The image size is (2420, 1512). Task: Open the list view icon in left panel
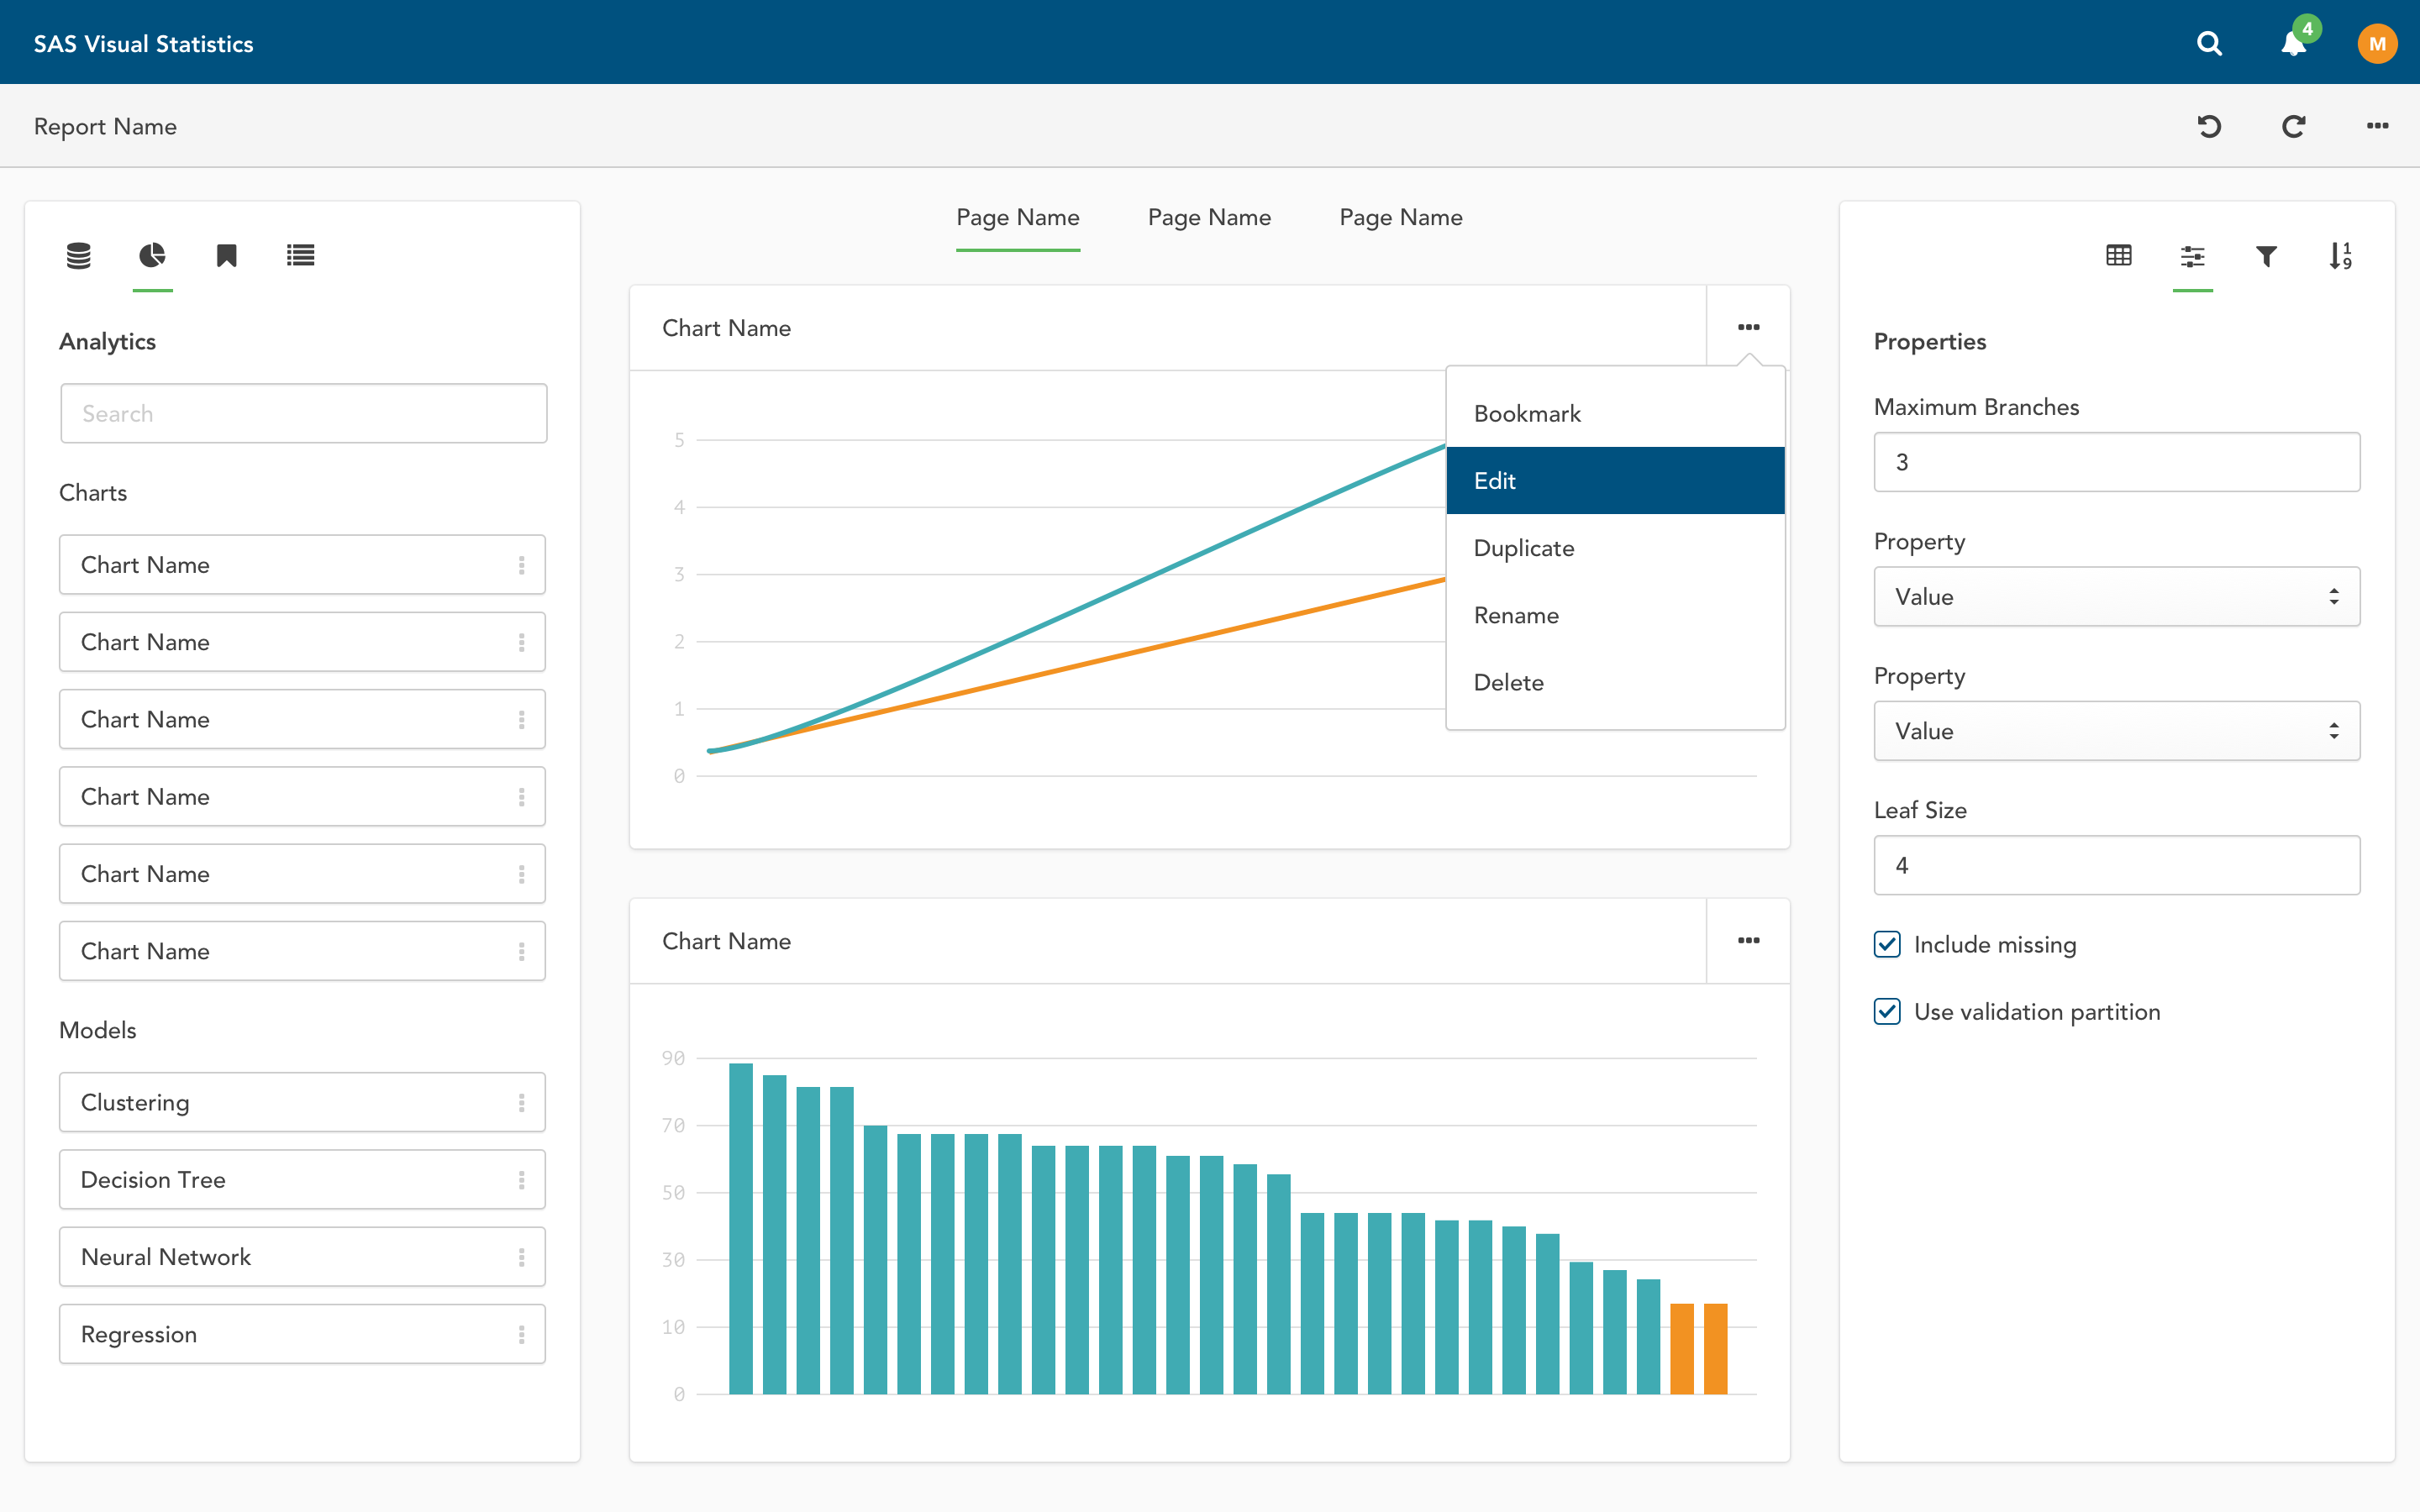point(300,256)
